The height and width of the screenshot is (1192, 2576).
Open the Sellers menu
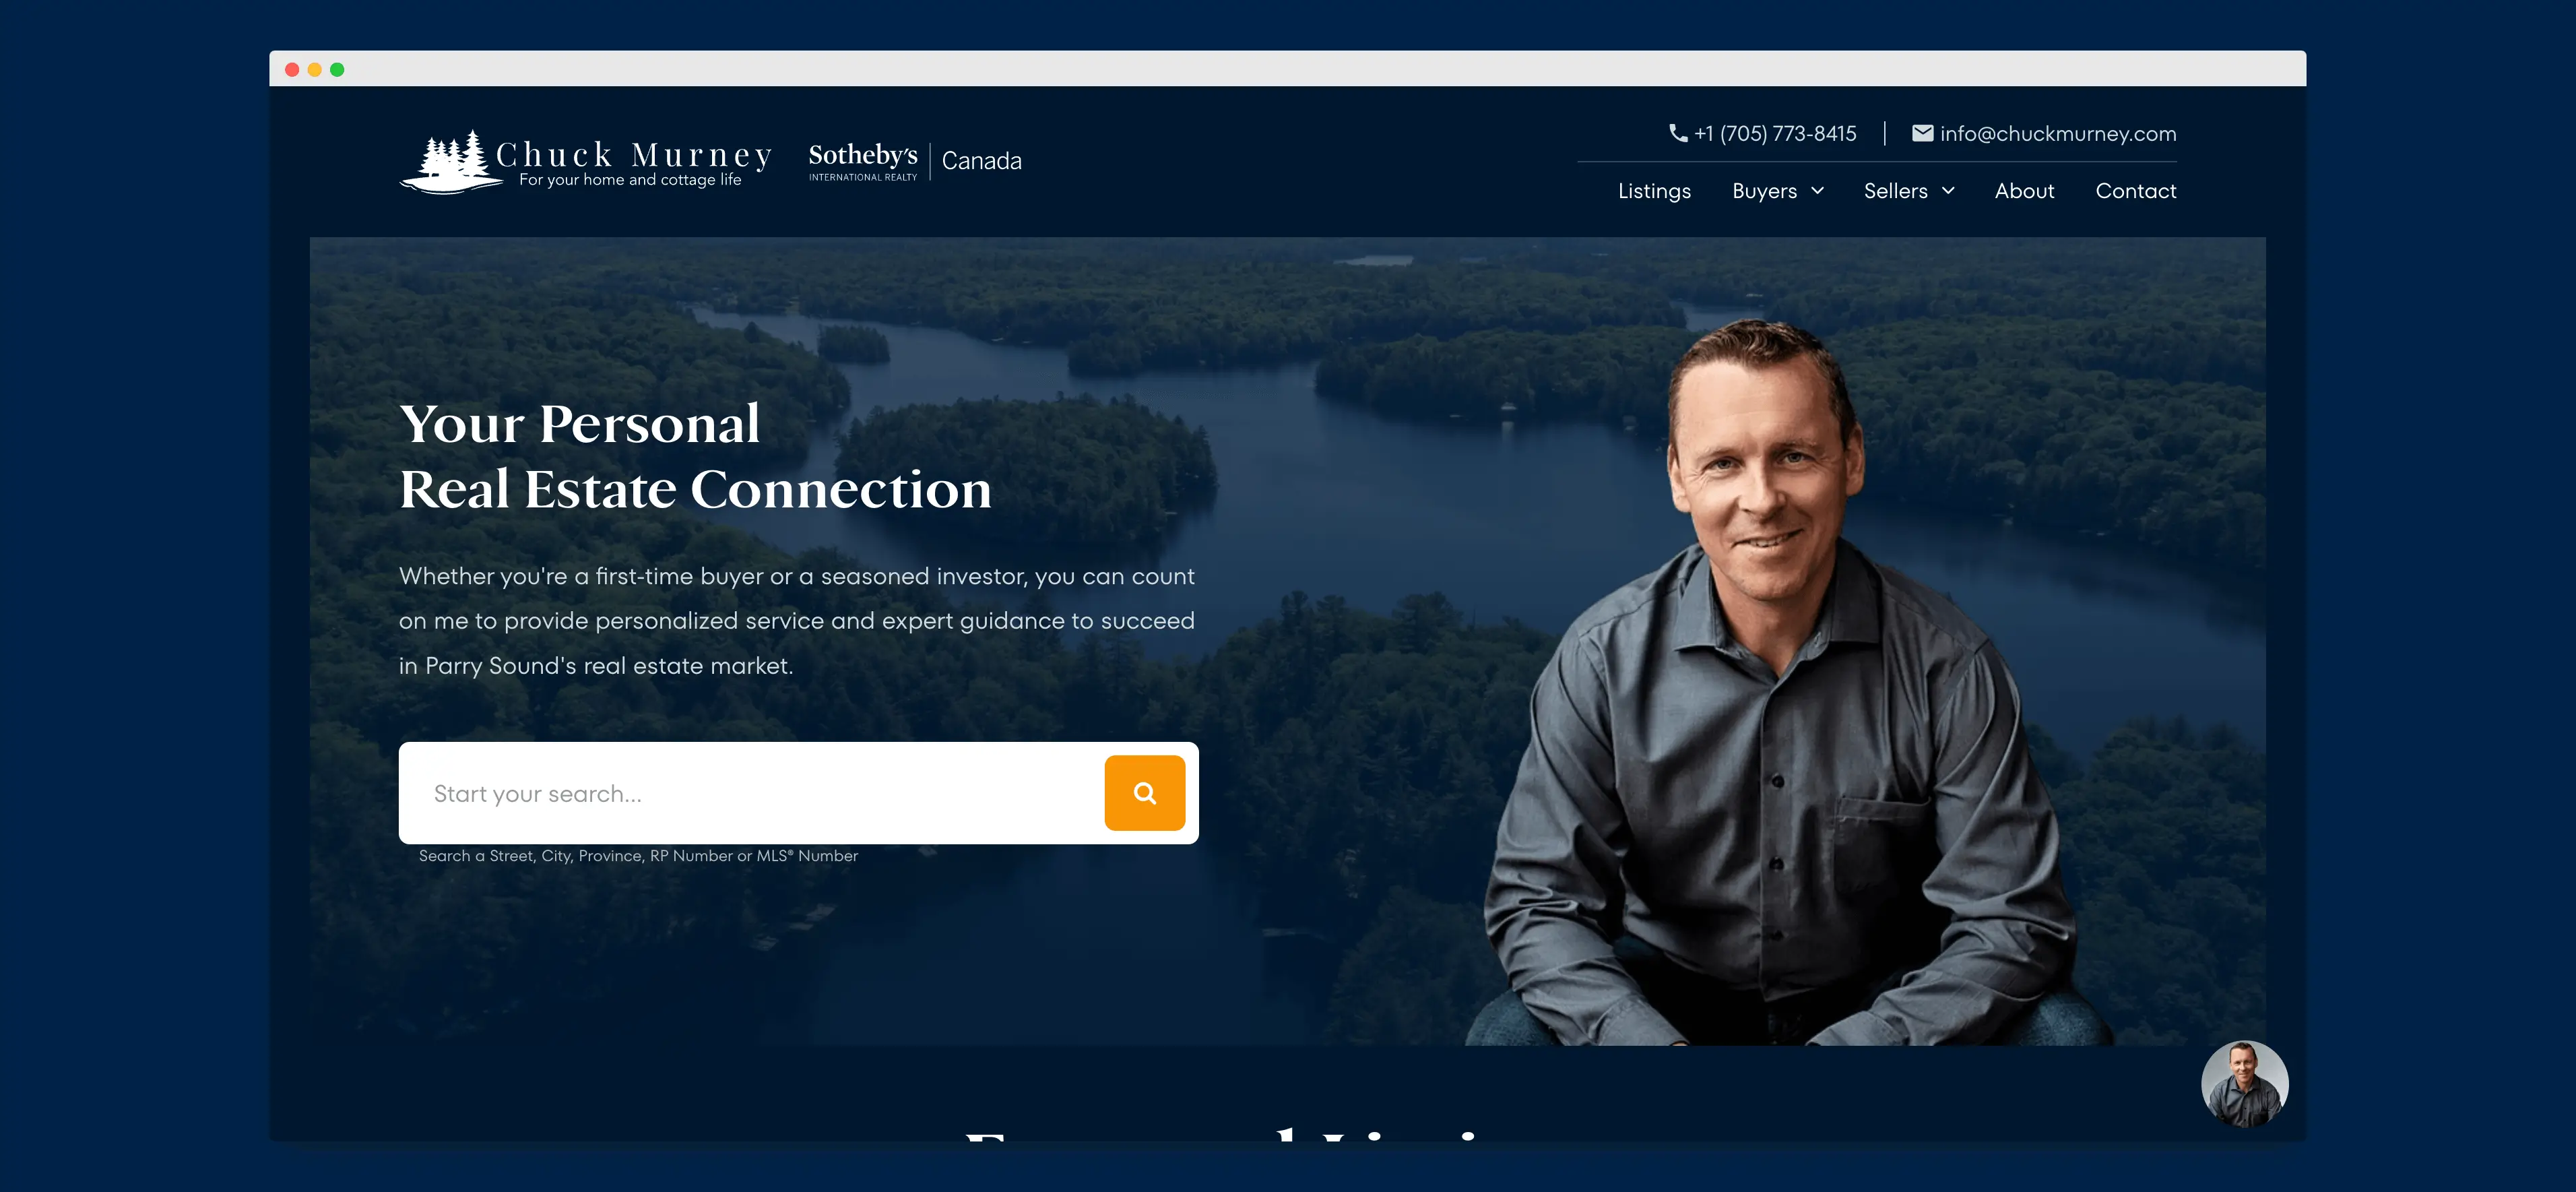[1895, 191]
